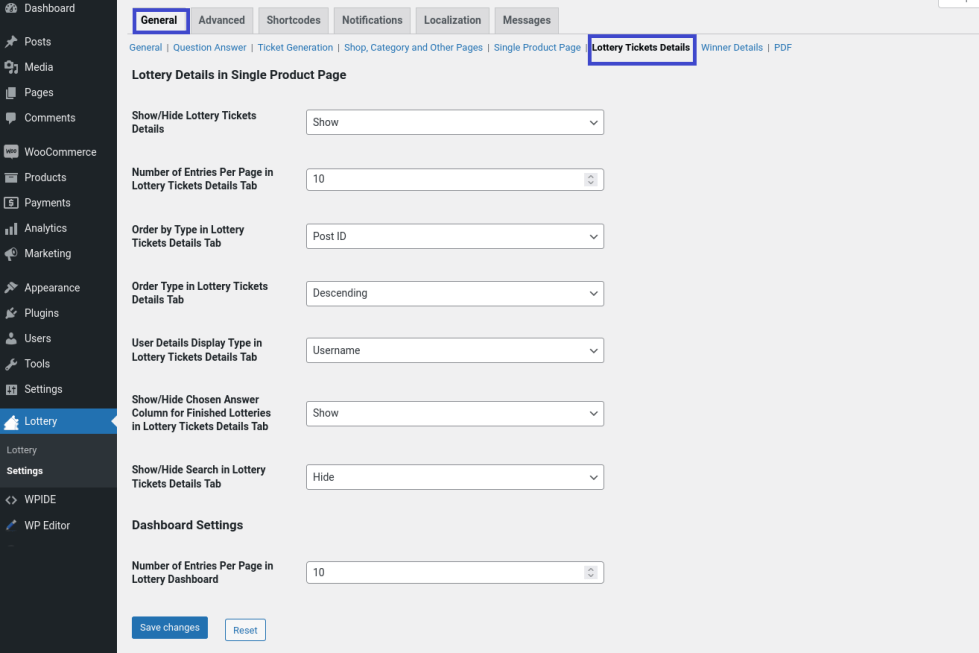Click the Tools wrench icon

pyautogui.click(x=11, y=364)
